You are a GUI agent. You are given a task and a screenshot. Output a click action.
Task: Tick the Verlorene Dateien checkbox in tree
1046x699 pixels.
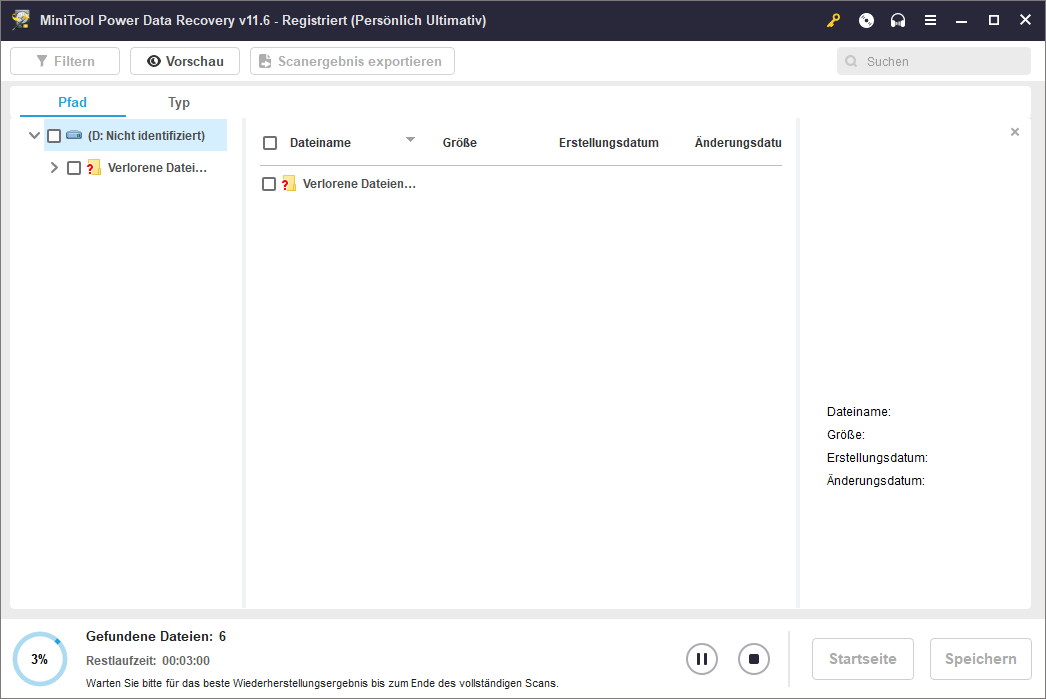coord(74,168)
